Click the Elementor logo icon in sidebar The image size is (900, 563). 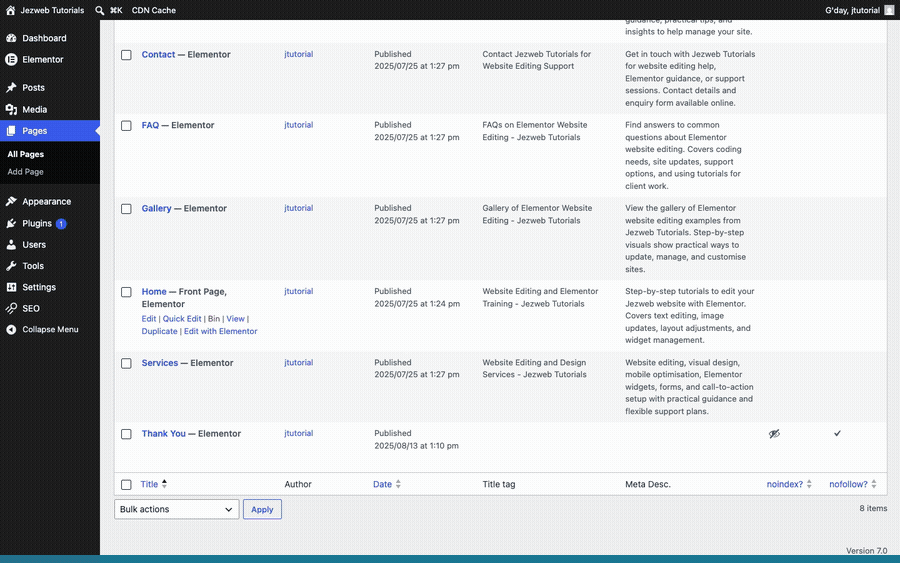(x=11, y=59)
